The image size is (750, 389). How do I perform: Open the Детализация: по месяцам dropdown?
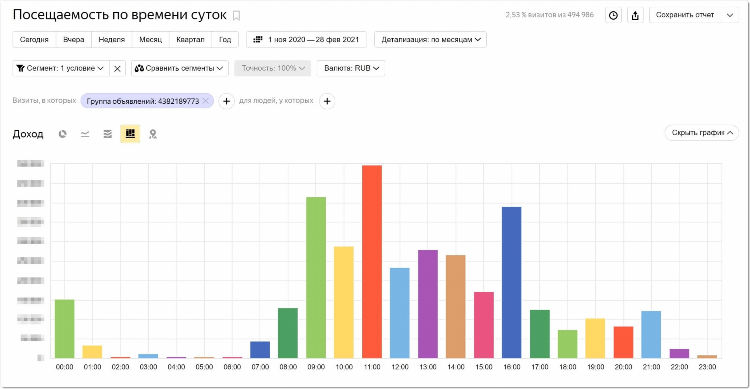click(x=430, y=40)
